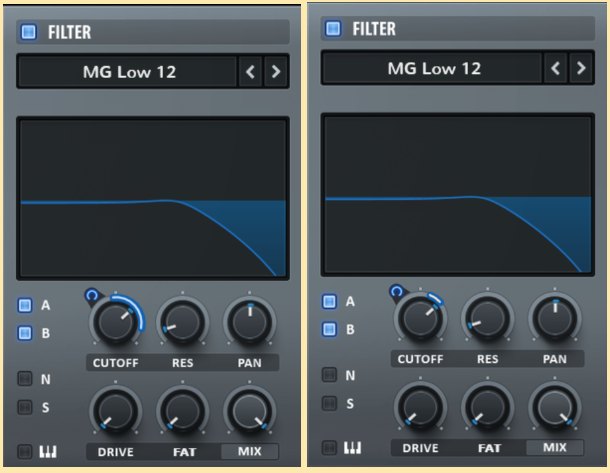Click the CUTOFF label in right panel
The width and height of the screenshot is (610, 473).
420,359
